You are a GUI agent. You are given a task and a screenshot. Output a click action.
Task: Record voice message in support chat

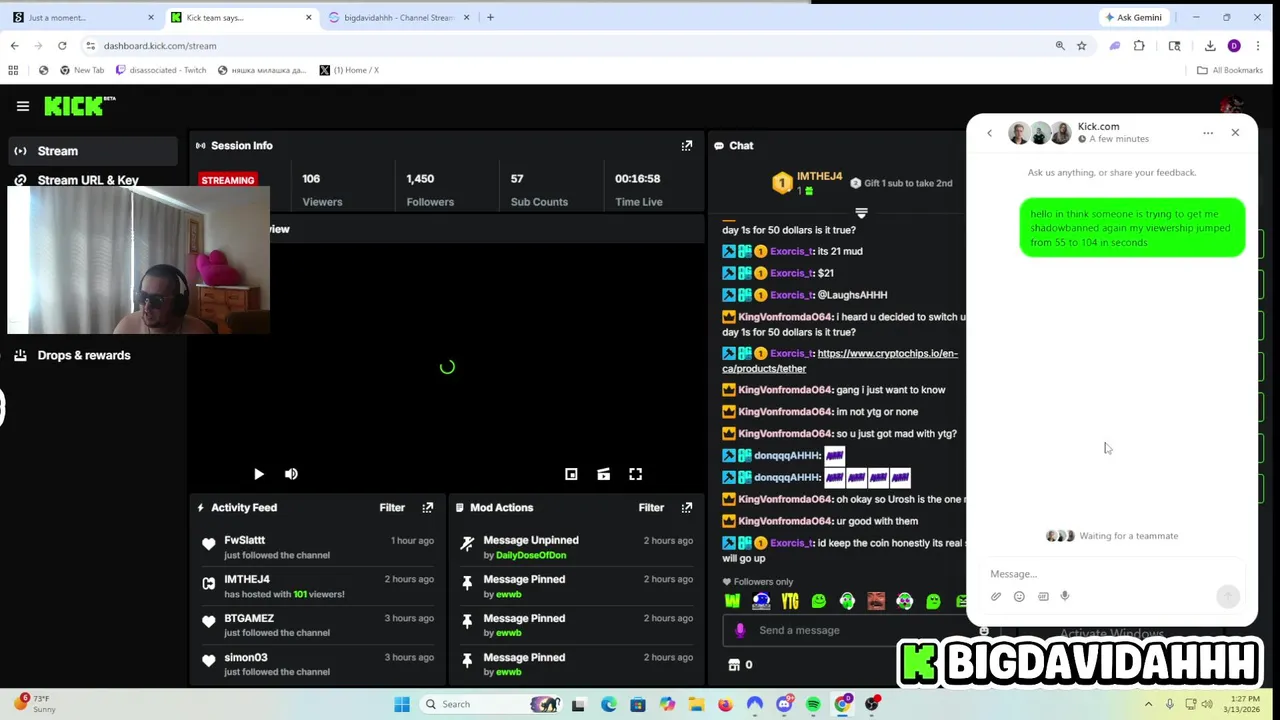tap(1065, 597)
